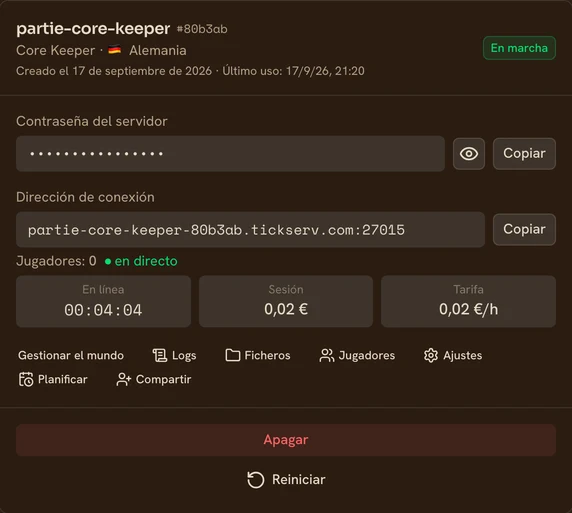Viewport: 572px width, 513px height.
Task: Click the connection address field
Action: click(x=250, y=230)
